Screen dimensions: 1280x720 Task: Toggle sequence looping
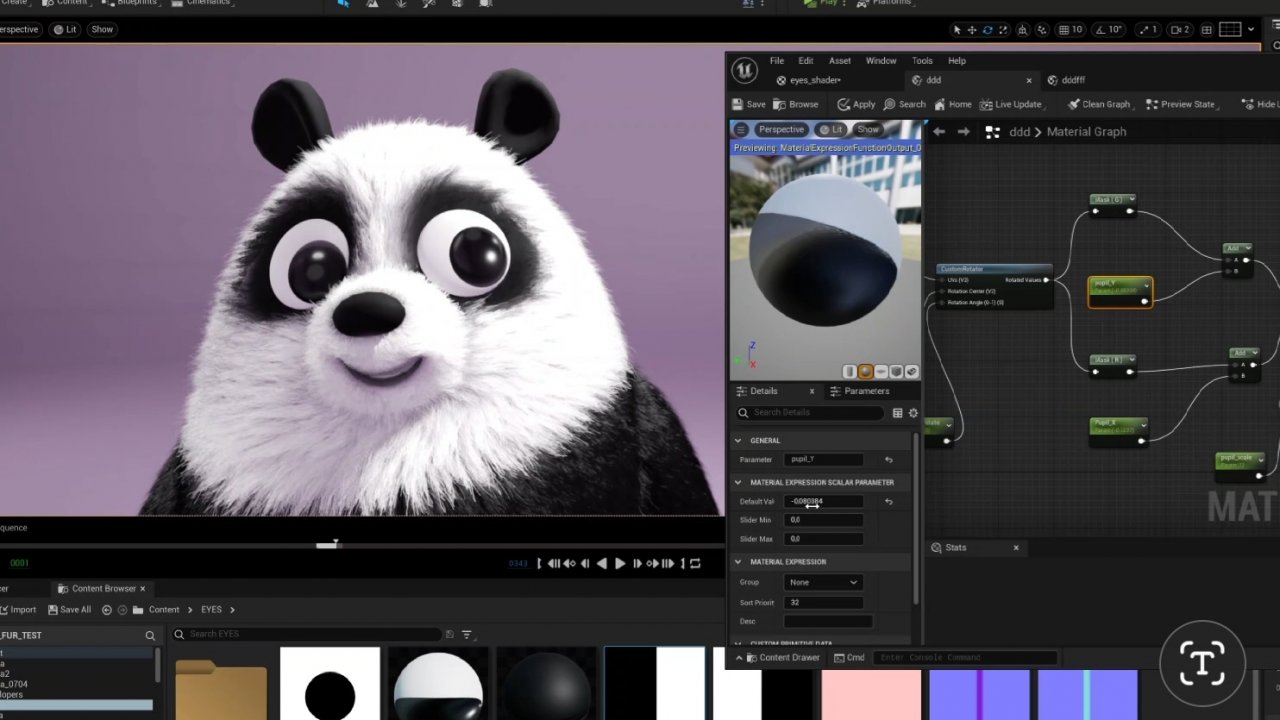pos(696,564)
